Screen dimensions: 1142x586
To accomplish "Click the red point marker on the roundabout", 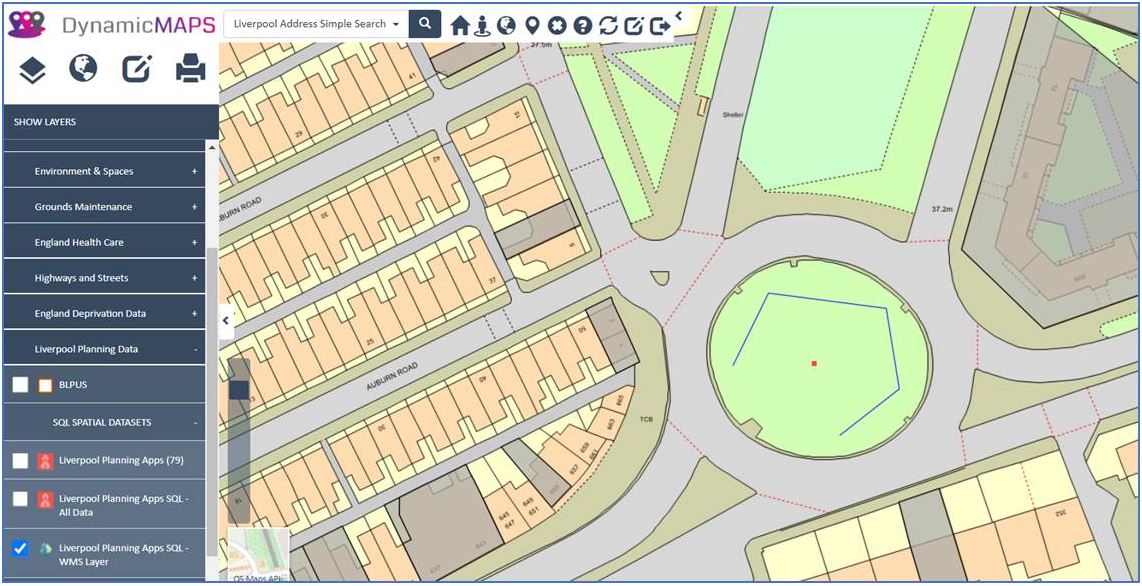I will tap(814, 363).
